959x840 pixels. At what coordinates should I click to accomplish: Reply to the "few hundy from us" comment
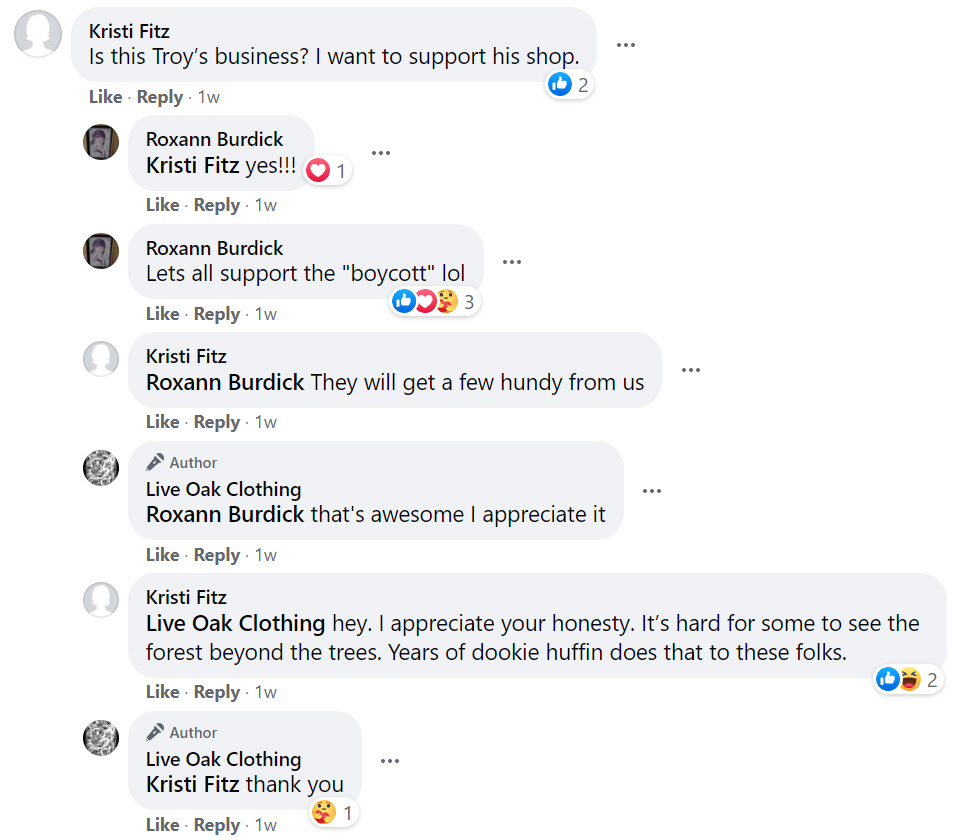(217, 422)
